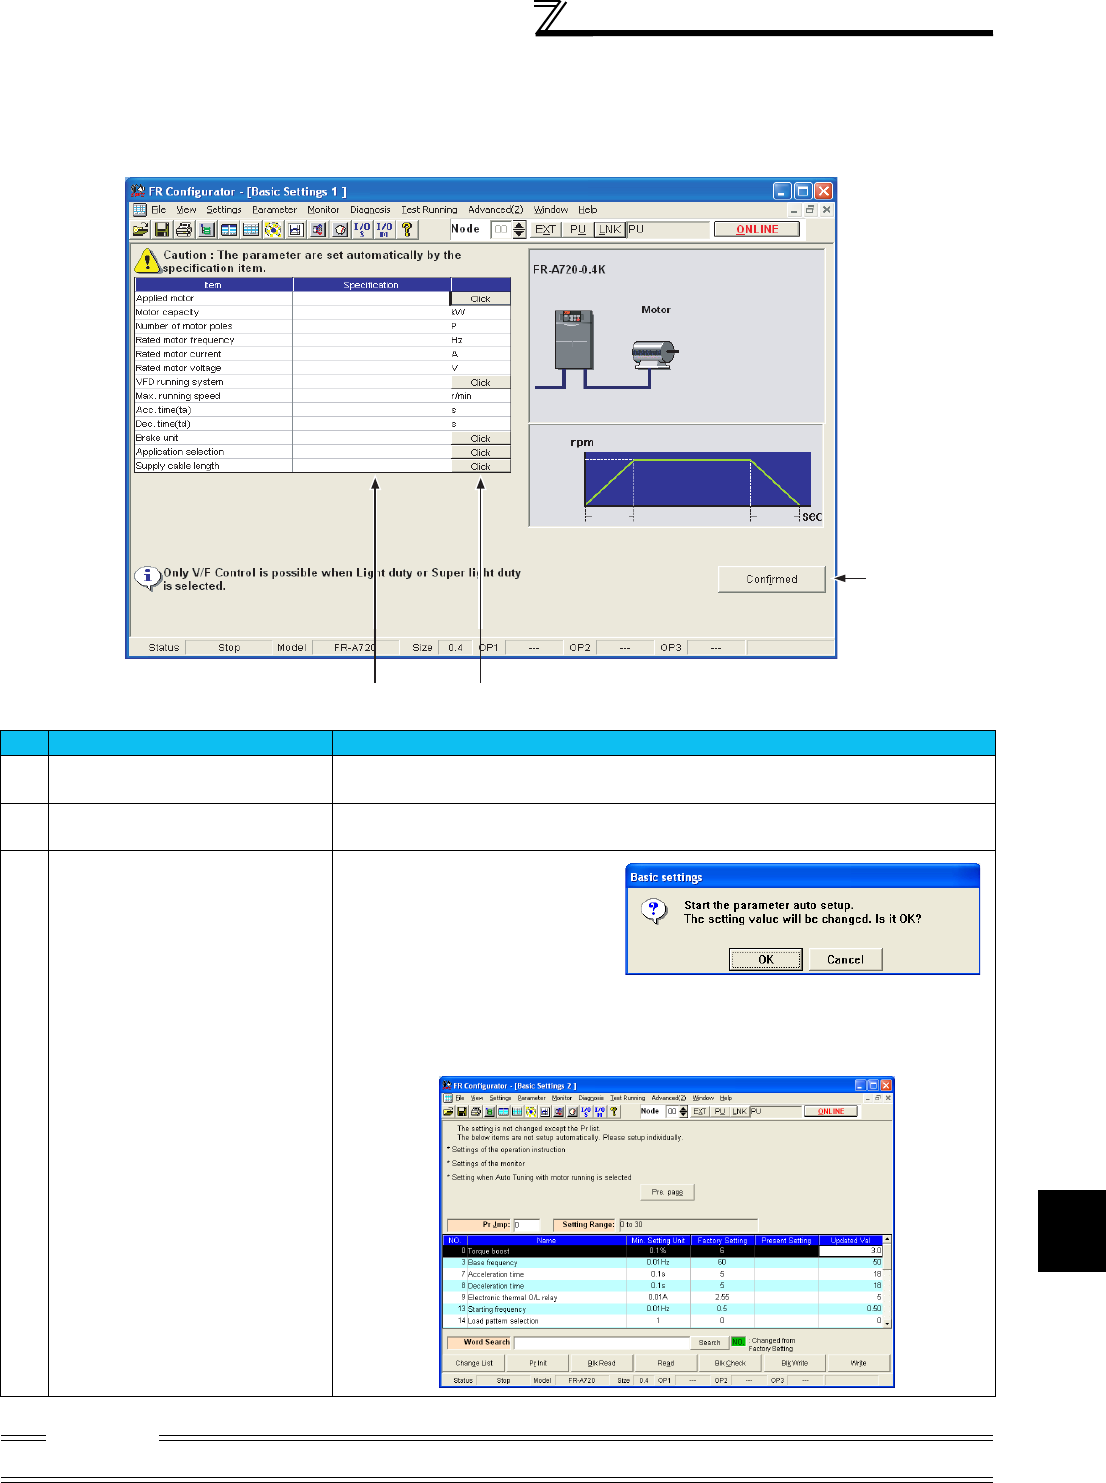
Task: Click the Blk Write button
Action: pyautogui.click(x=794, y=1363)
